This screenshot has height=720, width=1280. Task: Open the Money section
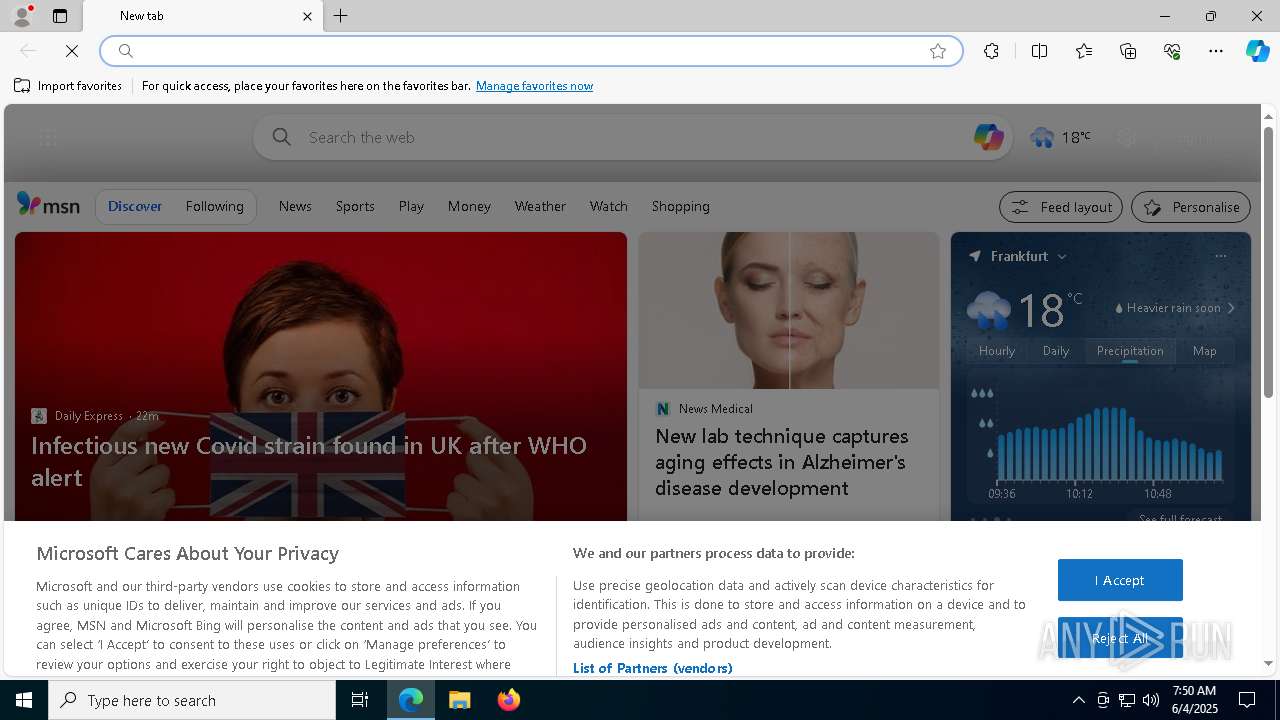(469, 206)
